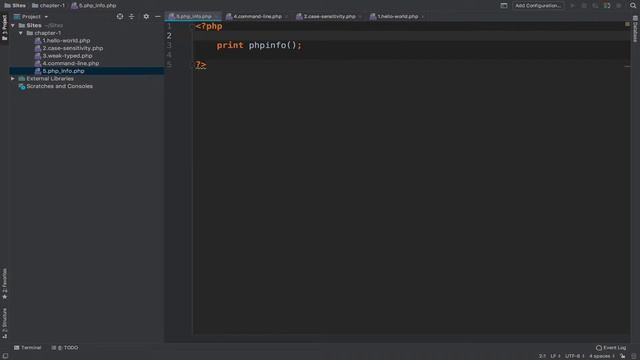Collapse the chapter-1 folder
This screenshot has width=640, height=360.
point(21,33)
